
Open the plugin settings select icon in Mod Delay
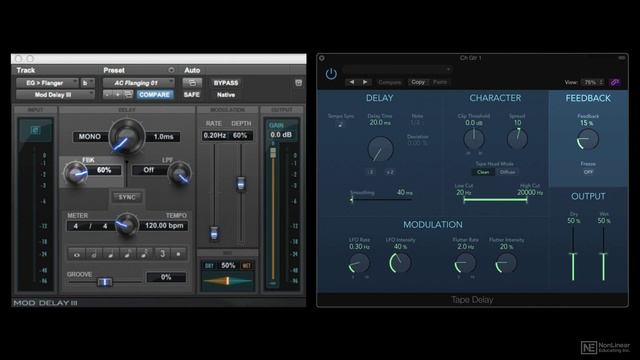pyautogui.click(x=129, y=95)
